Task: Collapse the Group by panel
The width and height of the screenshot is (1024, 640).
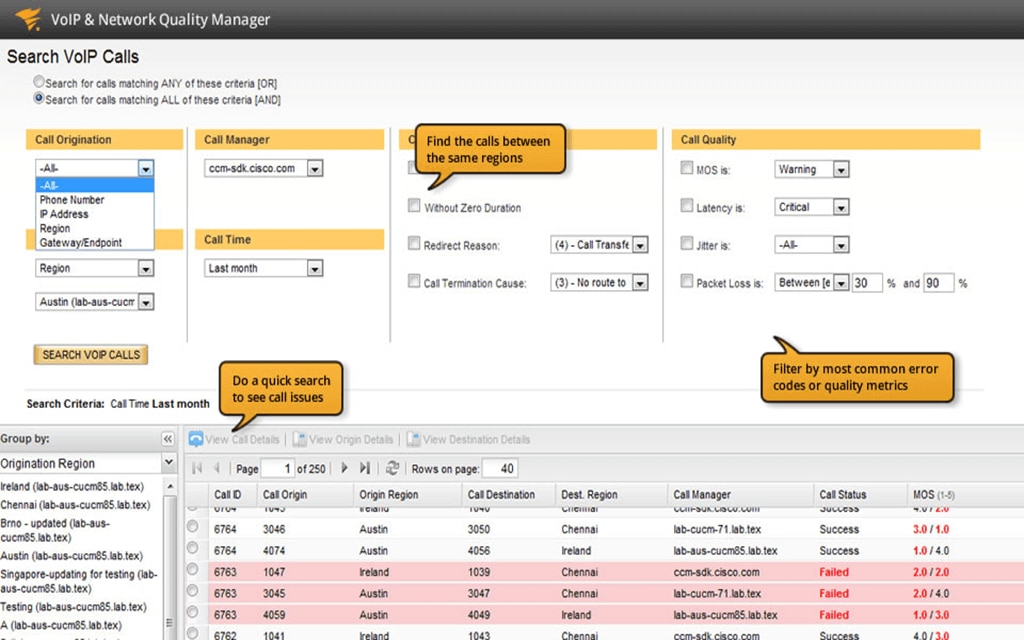Action: (x=167, y=439)
